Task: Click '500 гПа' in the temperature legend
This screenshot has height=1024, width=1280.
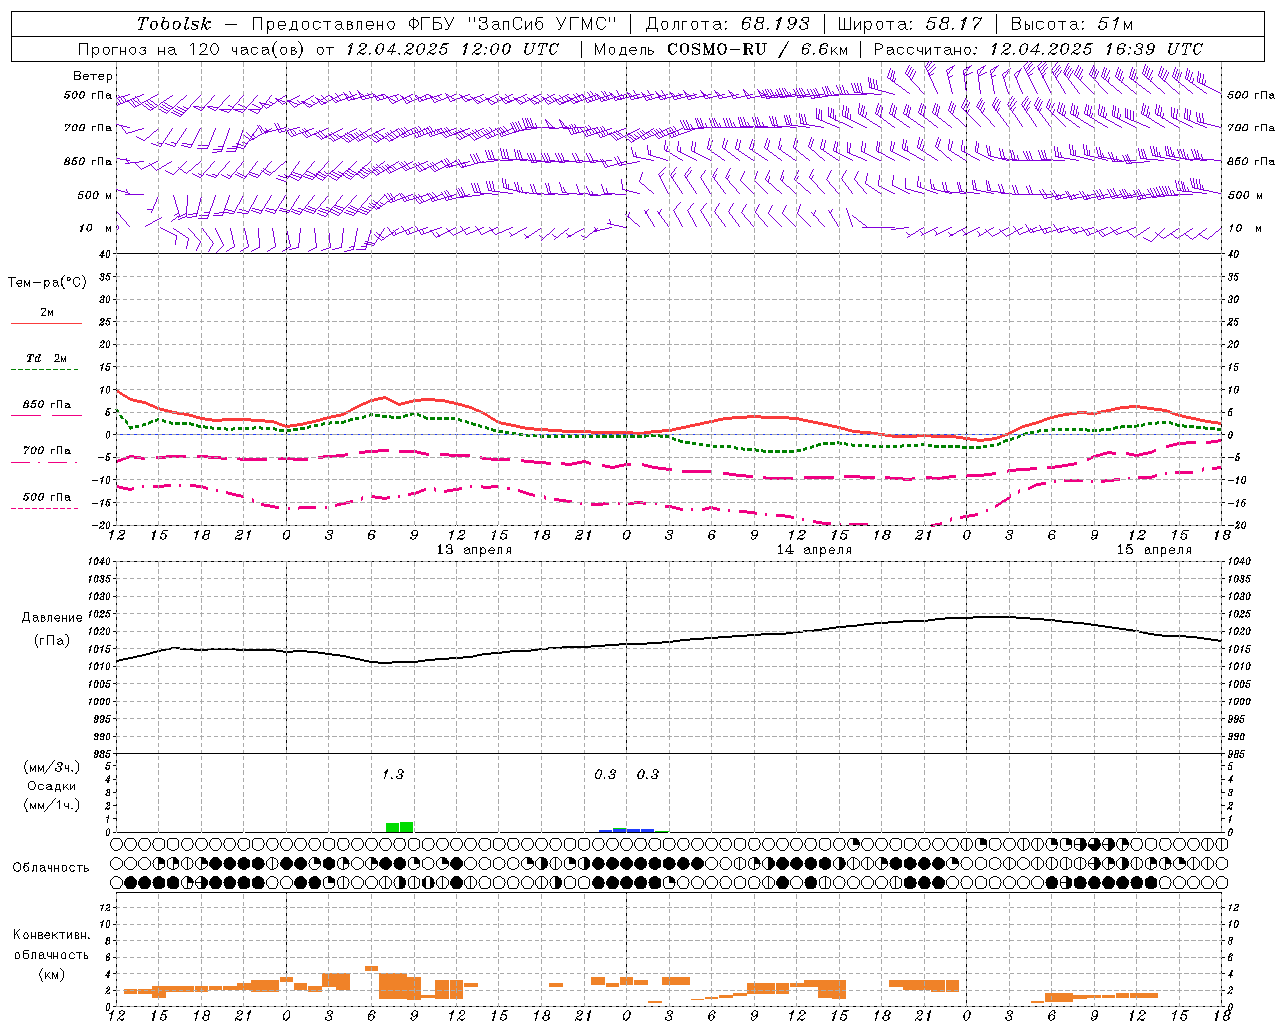Action: pyautogui.click(x=47, y=497)
